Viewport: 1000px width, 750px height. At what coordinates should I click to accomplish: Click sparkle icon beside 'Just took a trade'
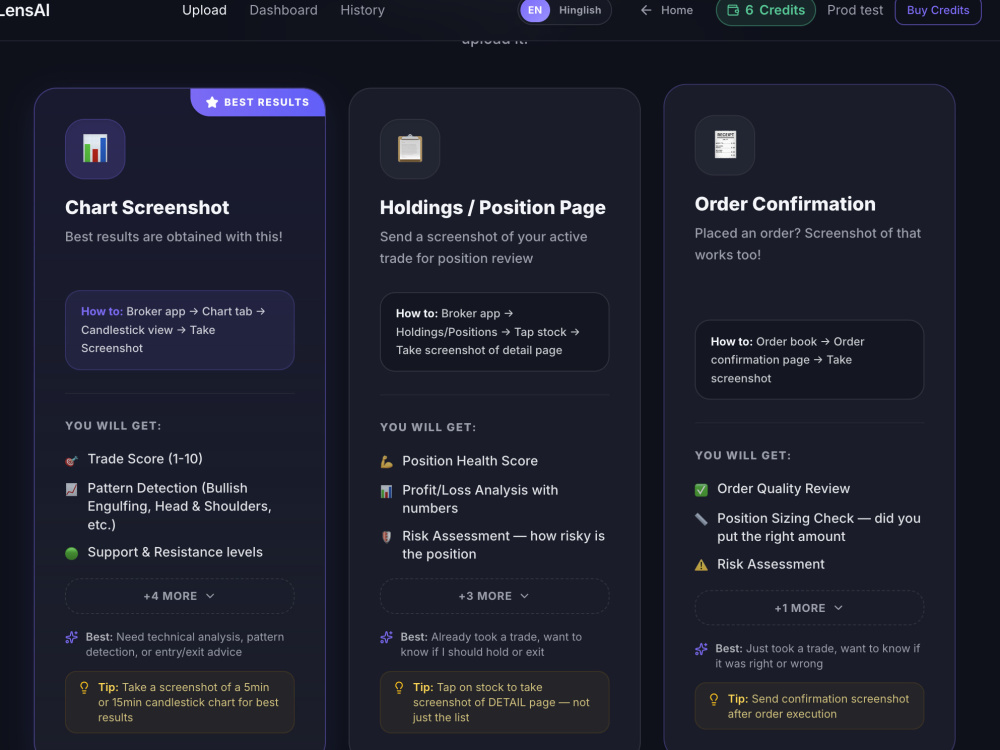(x=701, y=649)
